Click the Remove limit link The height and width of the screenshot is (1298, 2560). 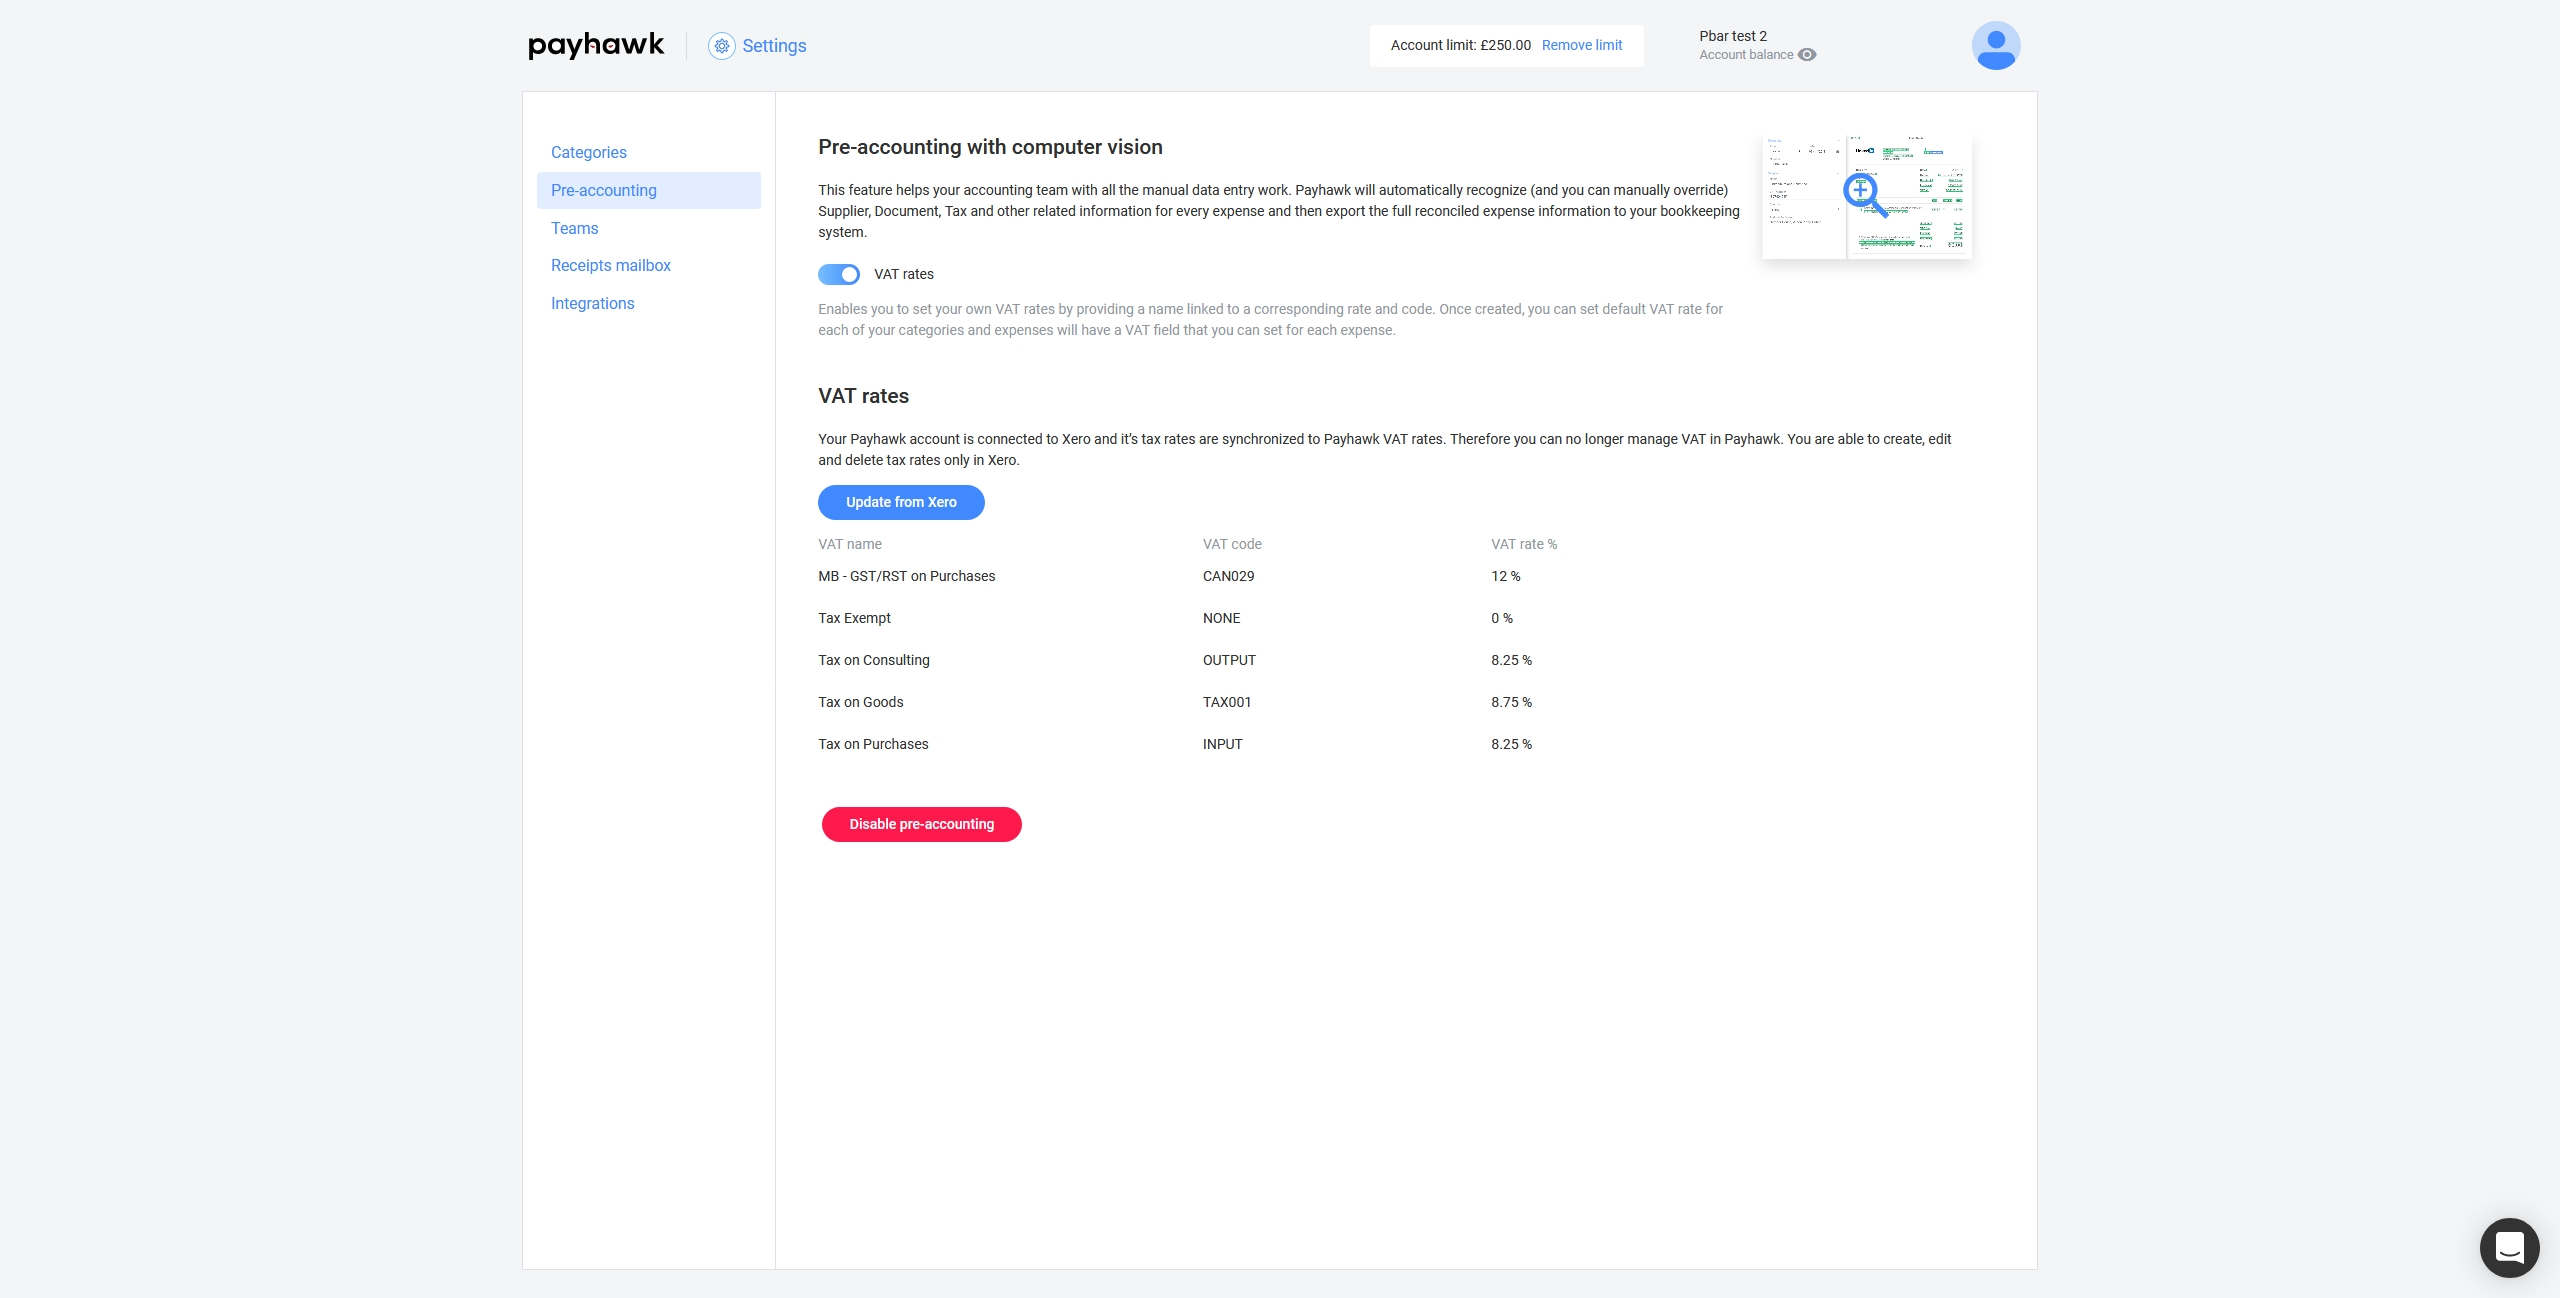click(x=1582, y=45)
